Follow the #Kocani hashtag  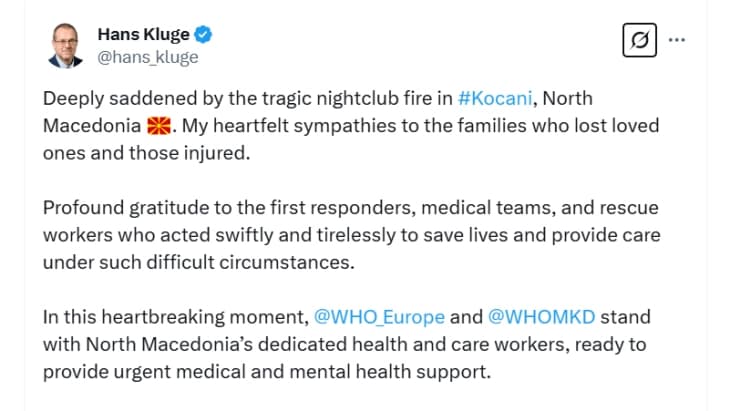495,98
